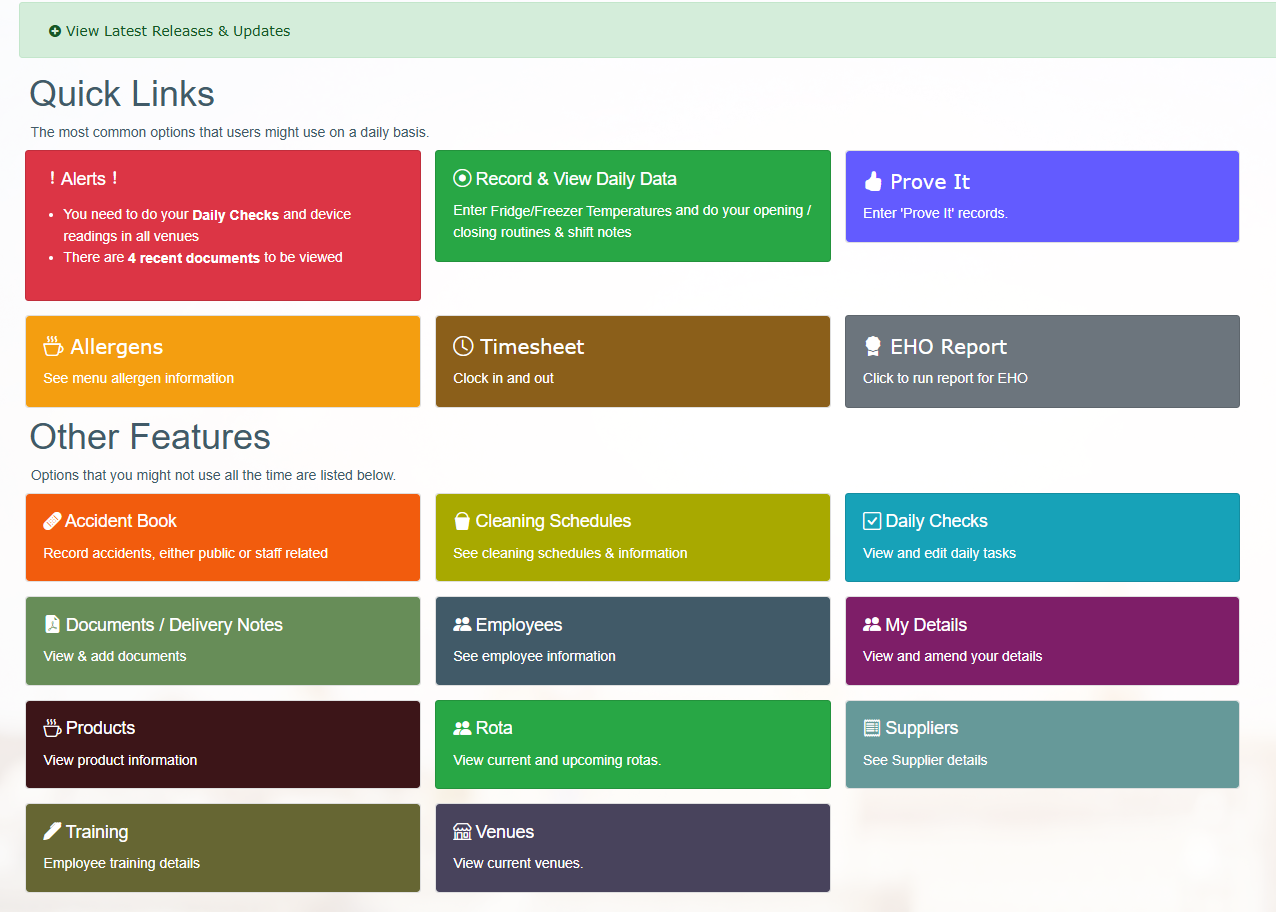Click the award ribbon icon beside EHO Report
Screen dimensions: 1276x912
click(x=873, y=346)
